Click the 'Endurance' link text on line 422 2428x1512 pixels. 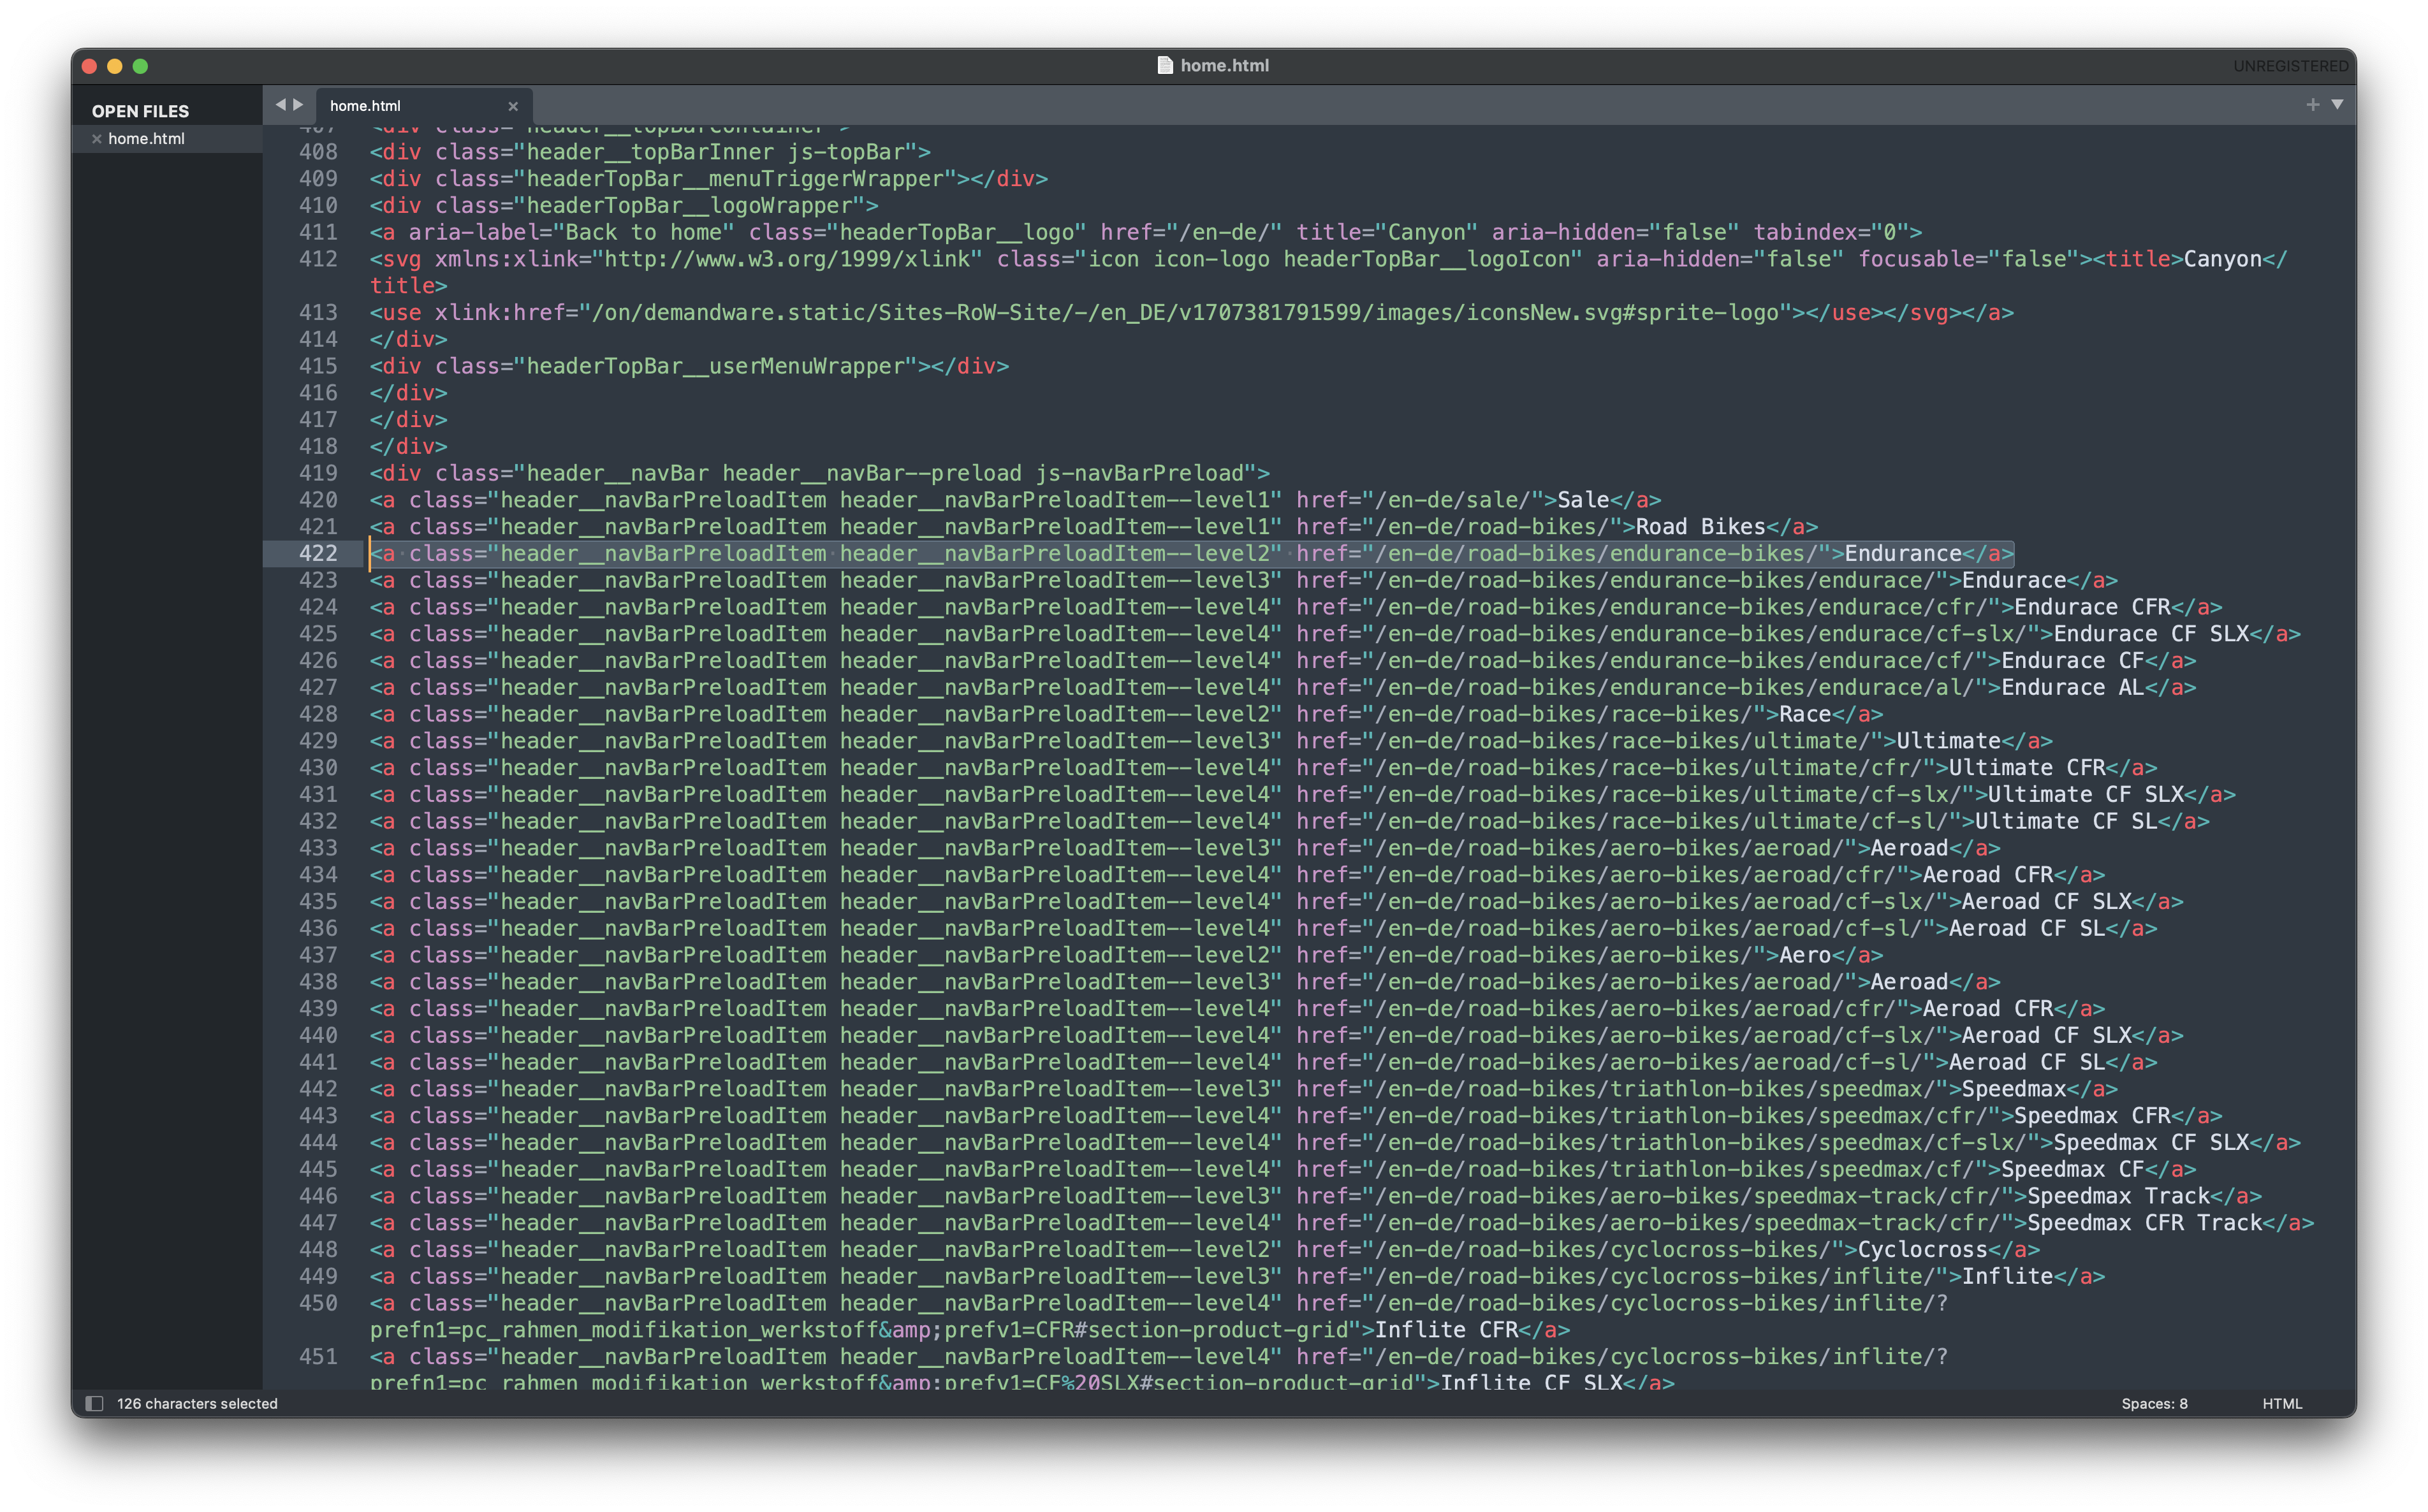[x=1903, y=553]
